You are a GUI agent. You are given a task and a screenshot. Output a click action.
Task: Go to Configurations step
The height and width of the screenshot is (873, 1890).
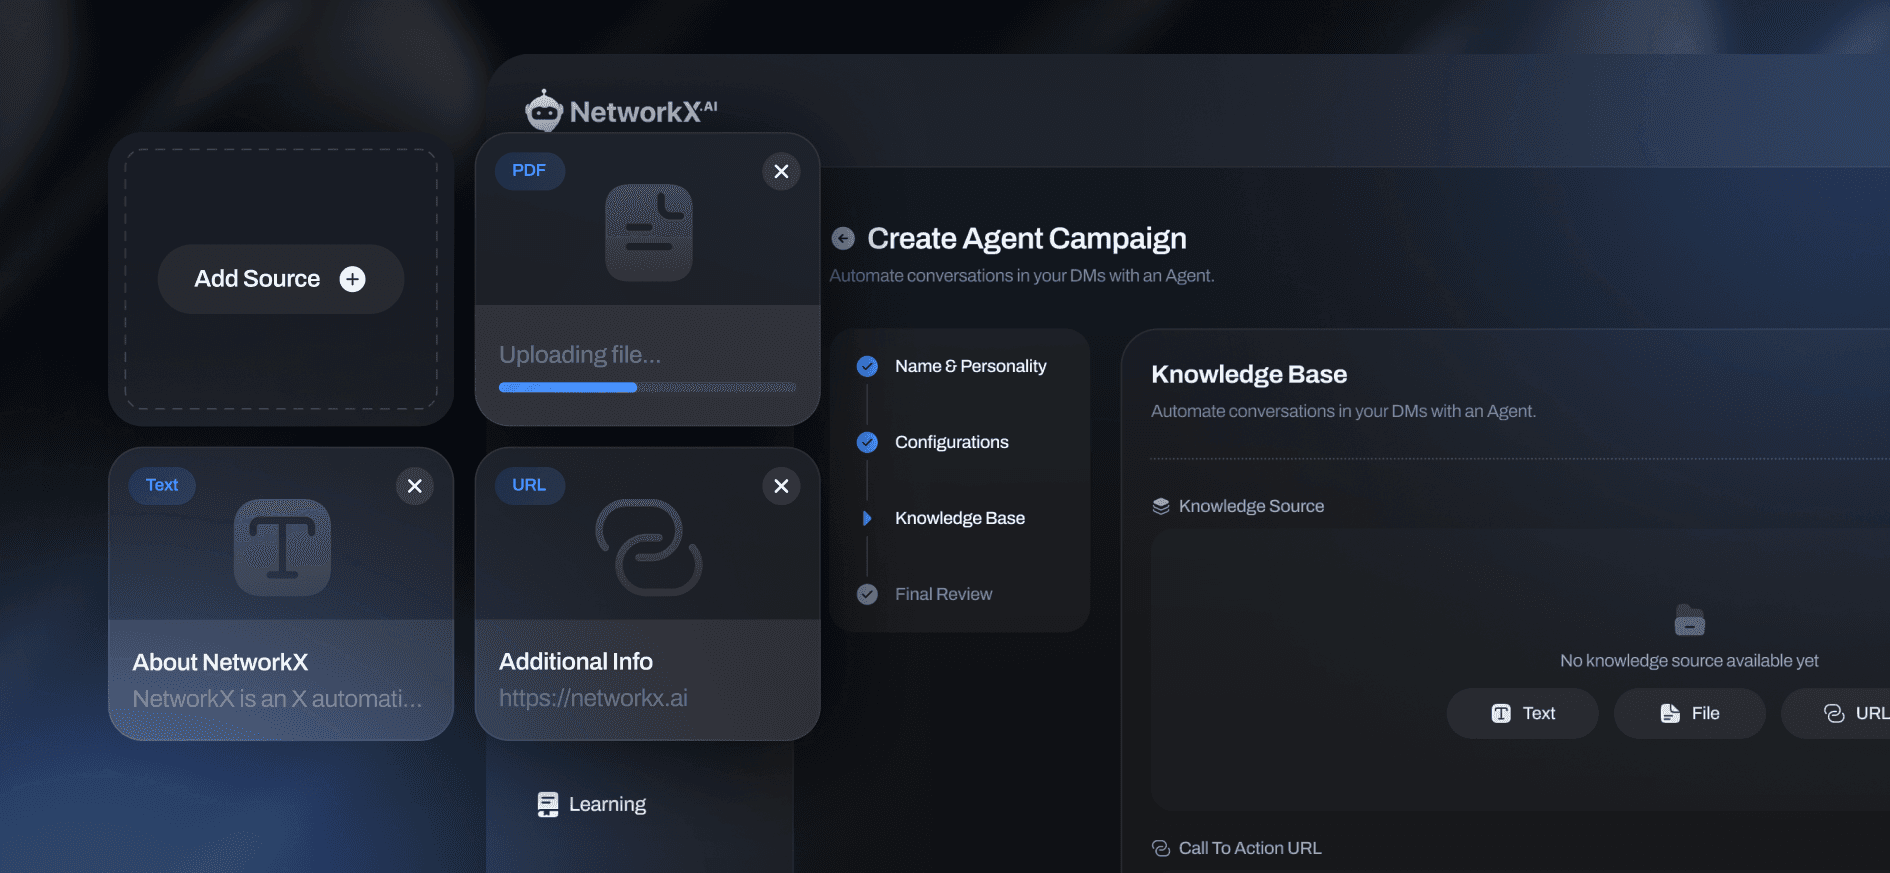[x=951, y=442]
